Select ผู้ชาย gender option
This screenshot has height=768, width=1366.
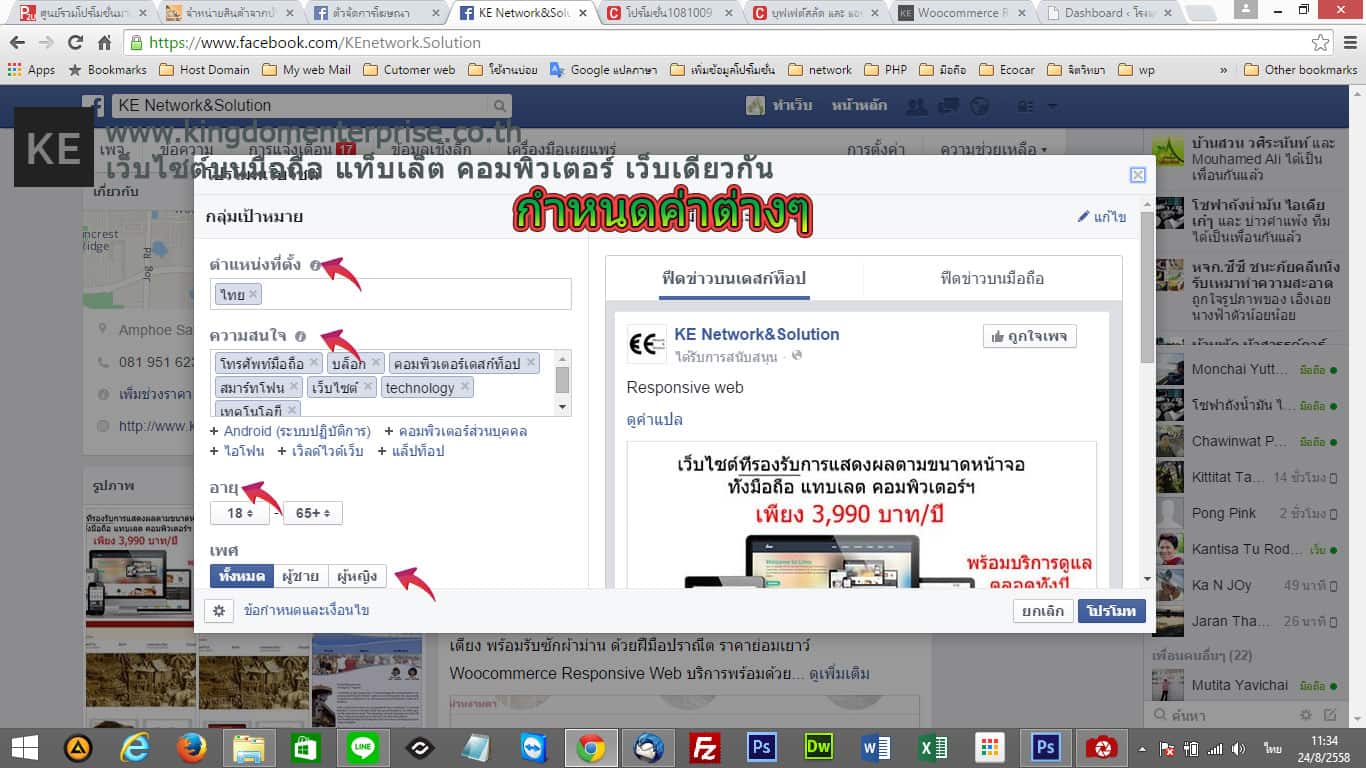click(x=300, y=576)
